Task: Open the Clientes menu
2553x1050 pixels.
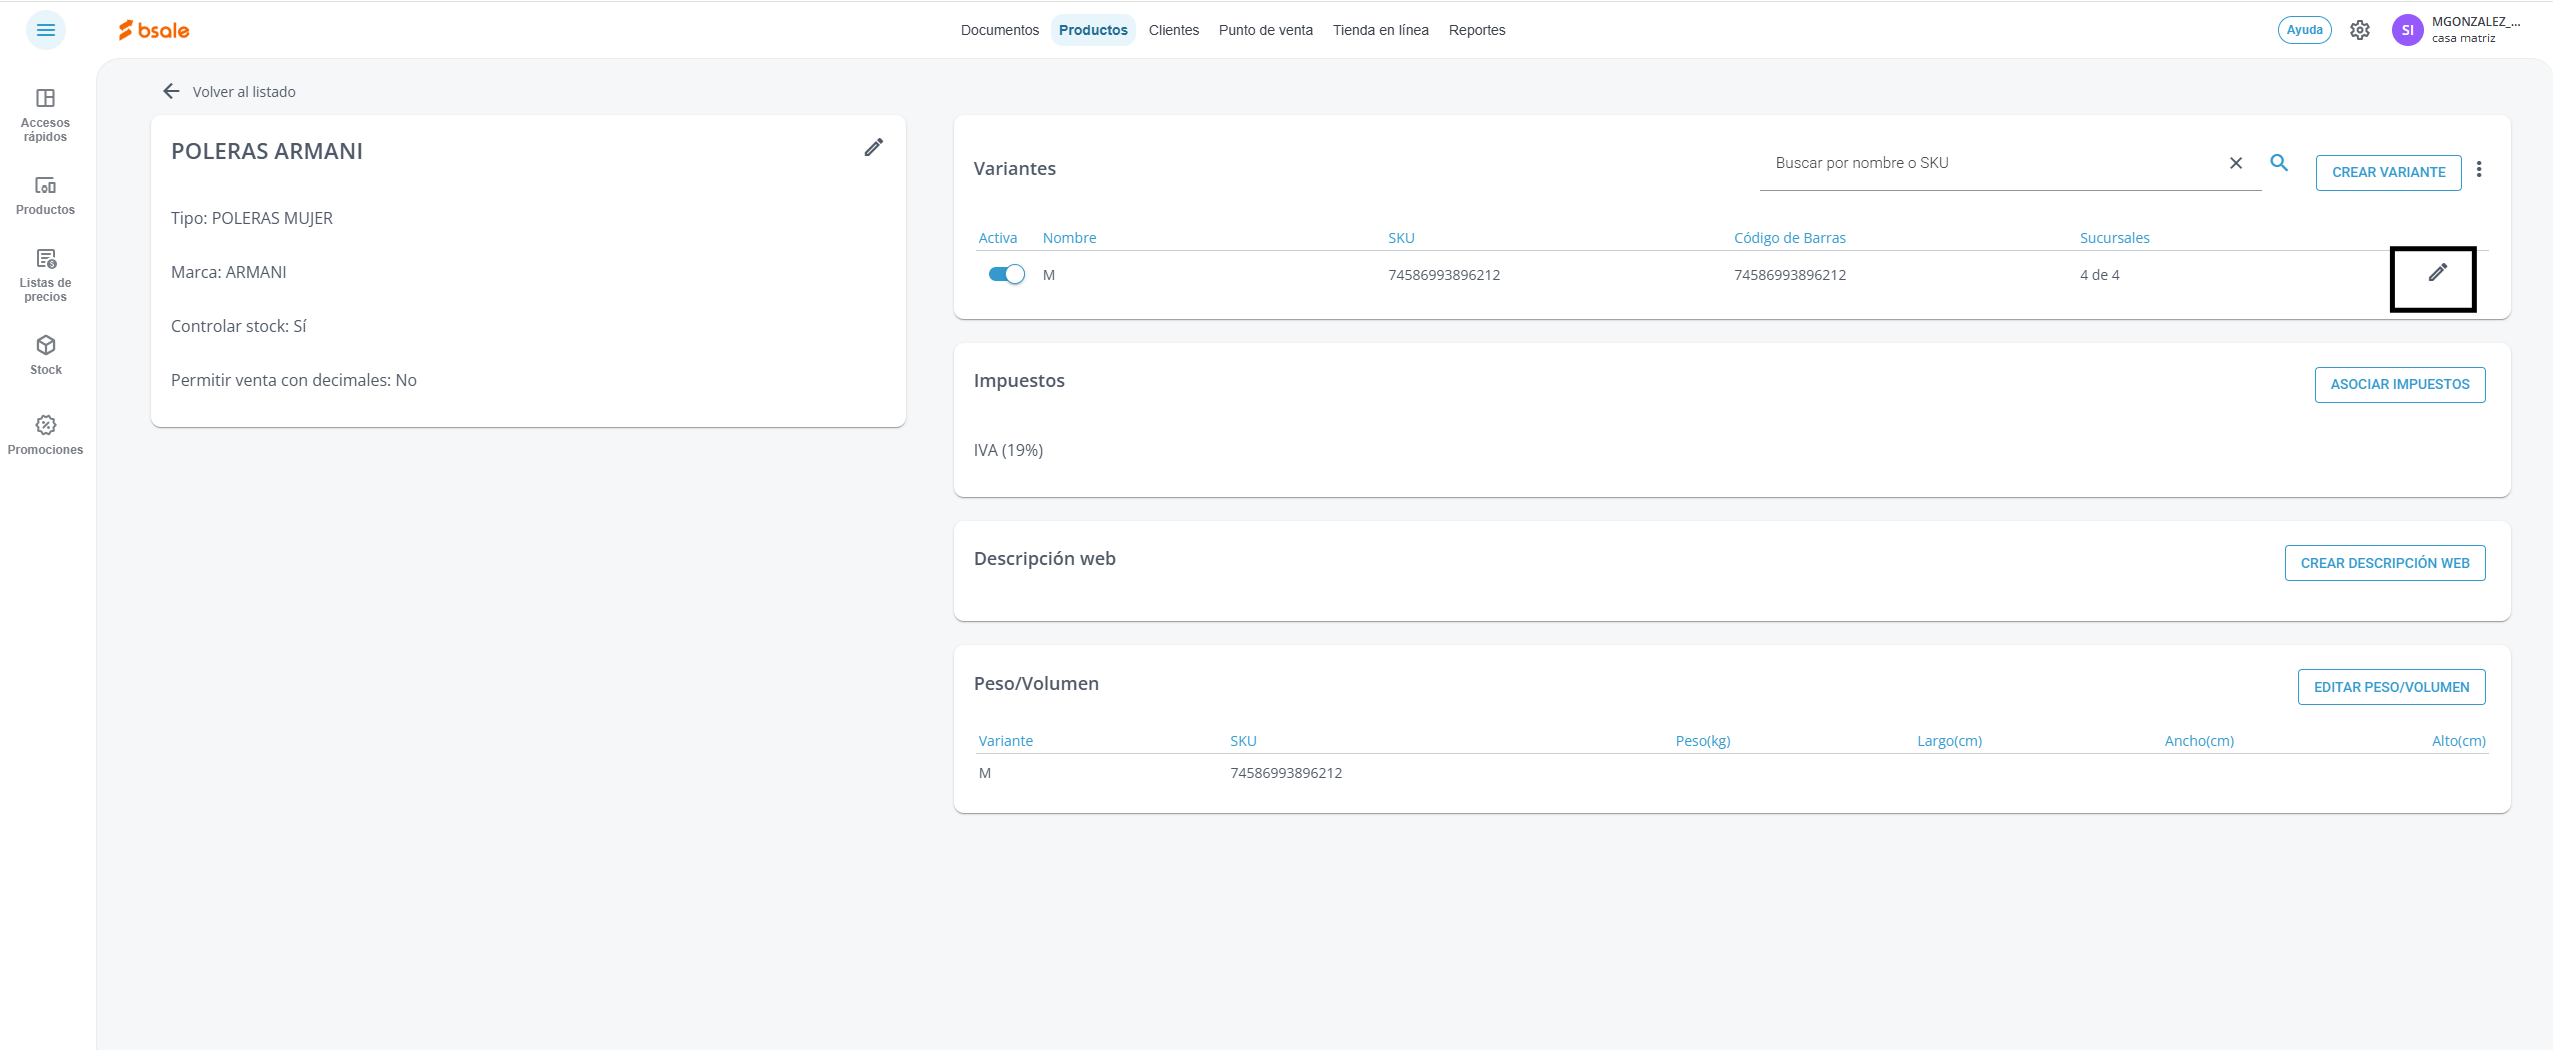Action: click(1174, 30)
